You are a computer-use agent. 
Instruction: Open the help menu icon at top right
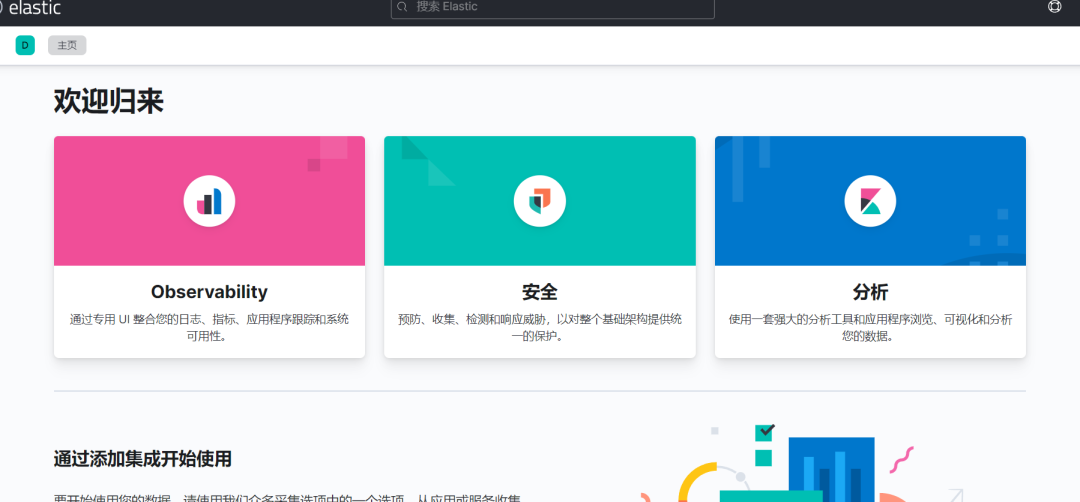pyautogui.click(x=1055, y=7)
